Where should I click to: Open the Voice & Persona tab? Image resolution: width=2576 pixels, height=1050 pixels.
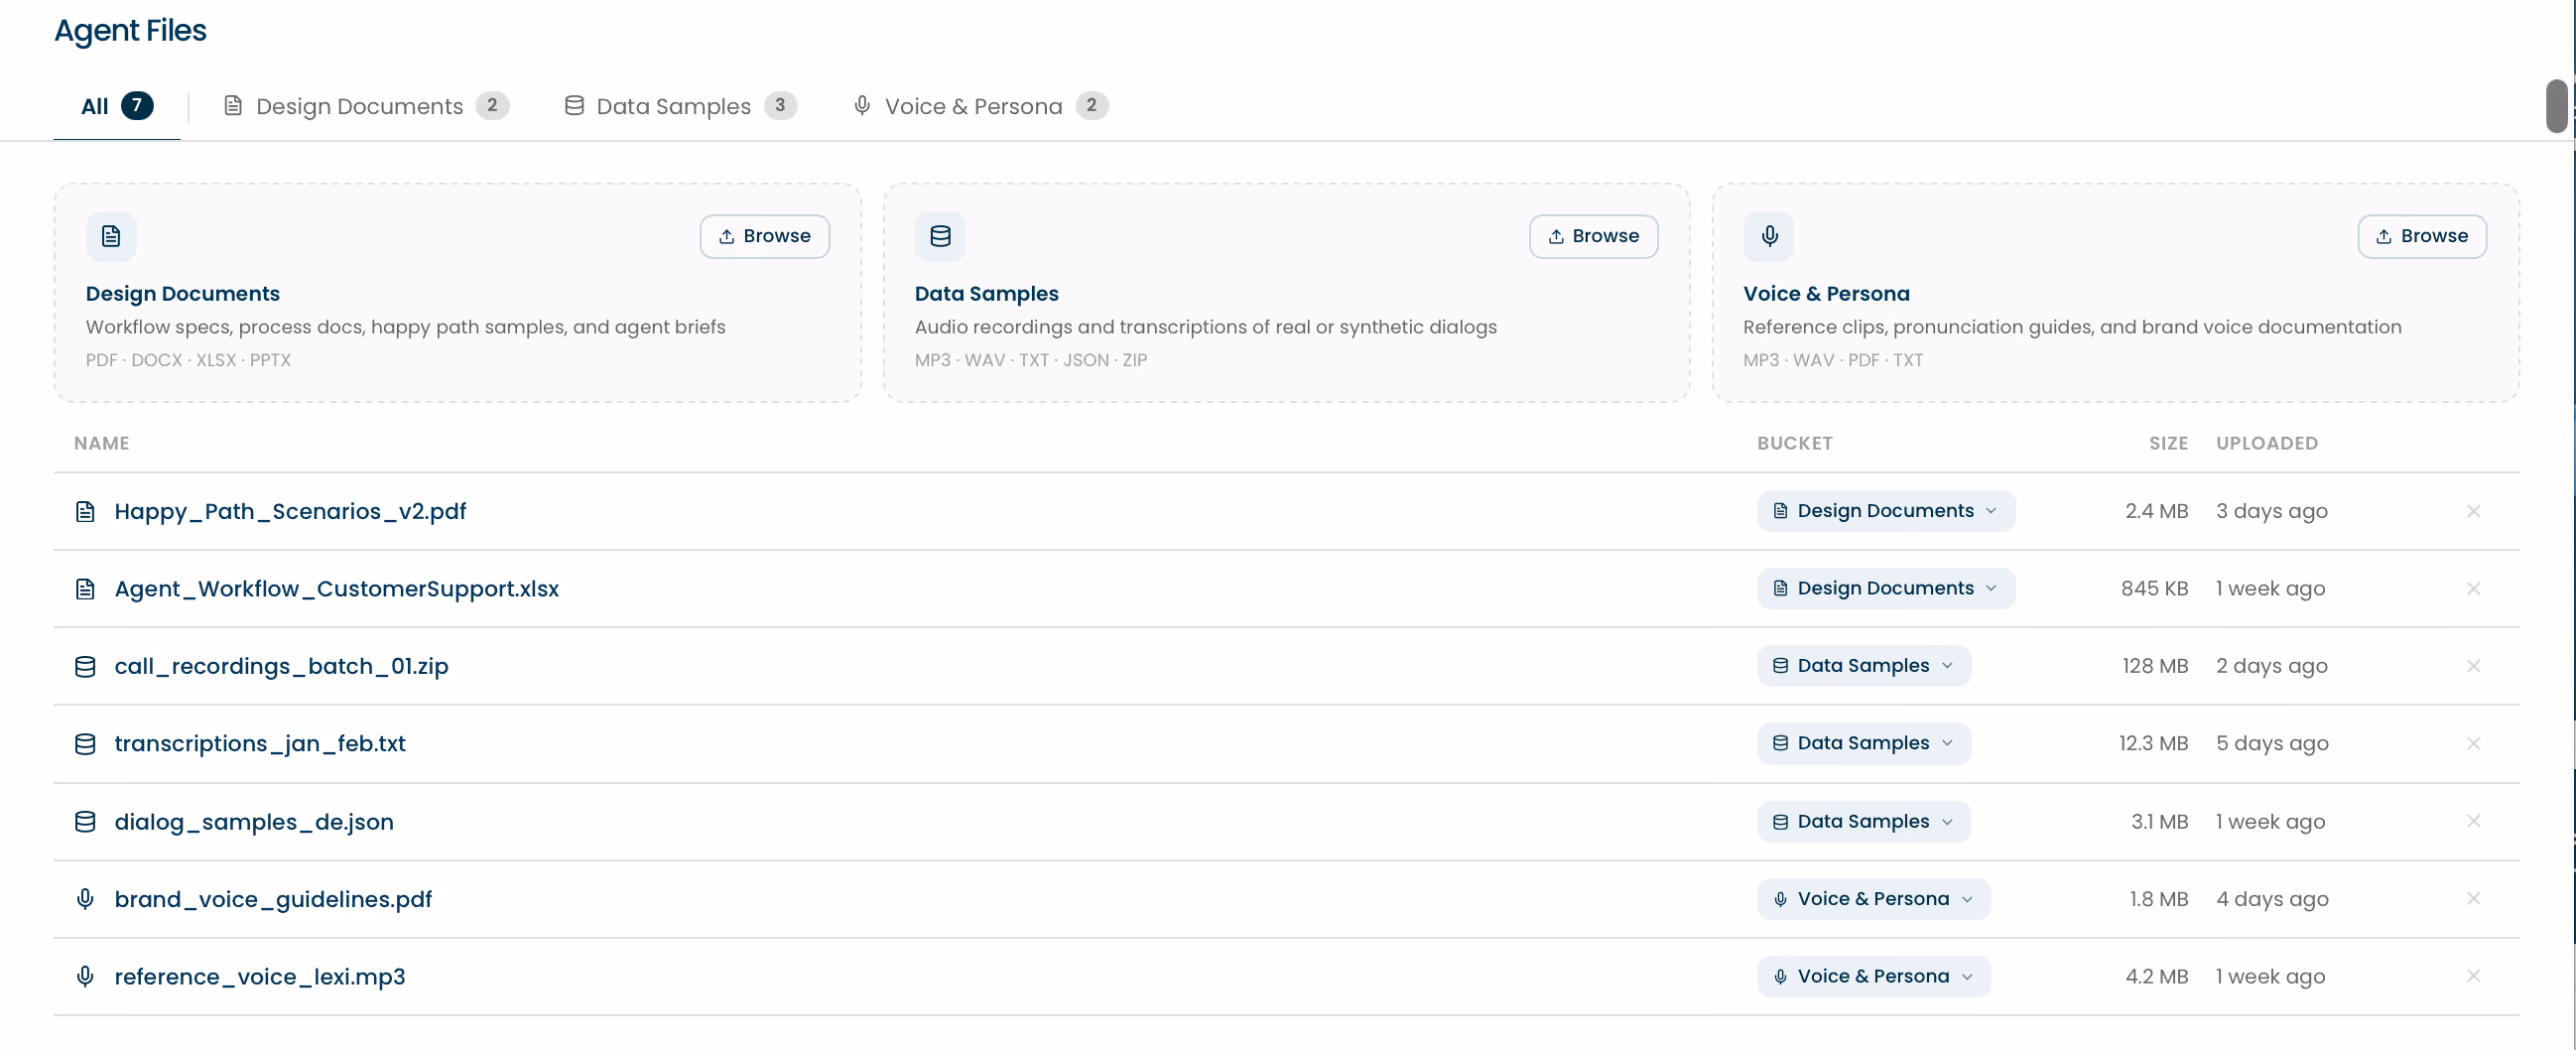click(x=980, y=106)
